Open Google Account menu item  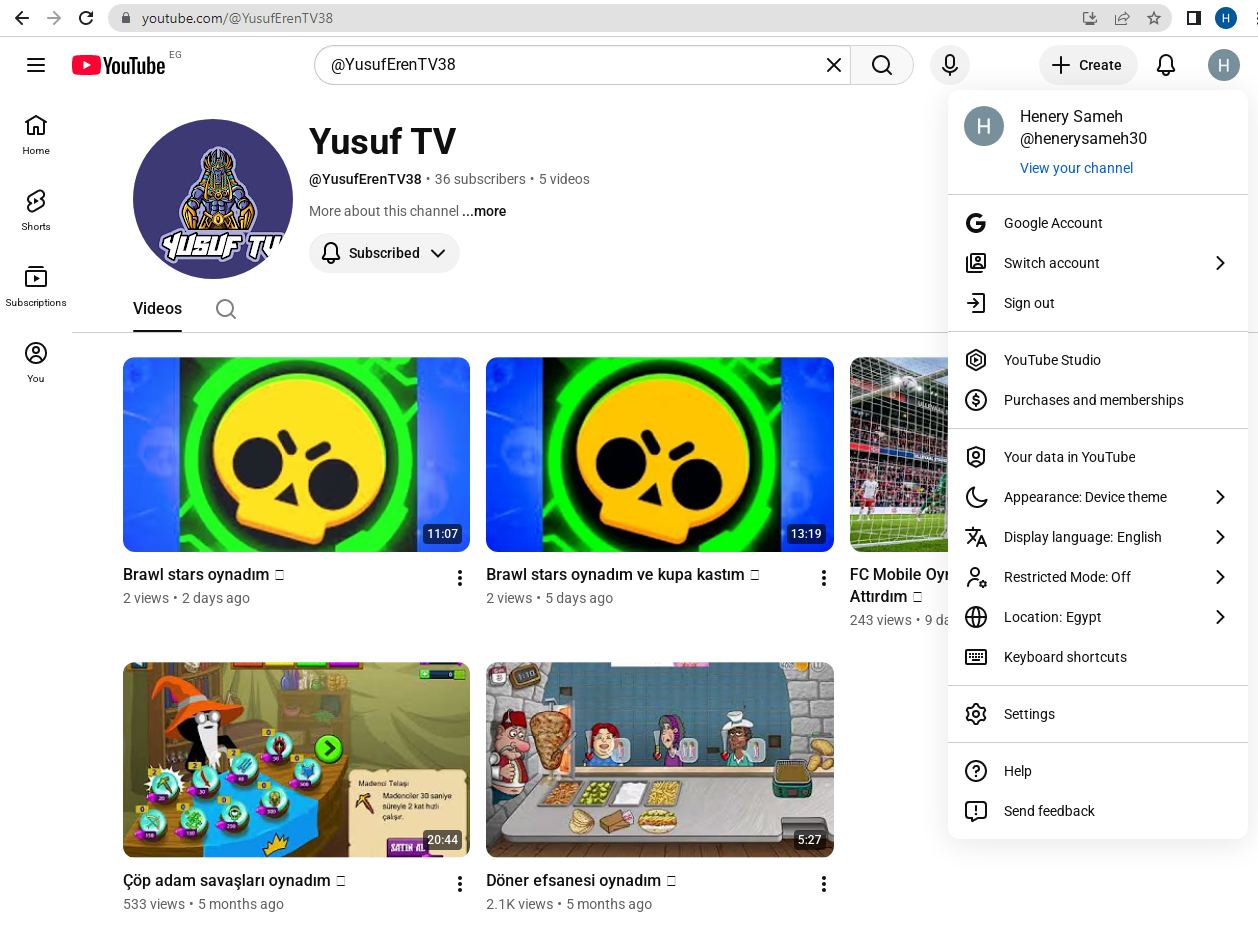[x=1098, y=223]
